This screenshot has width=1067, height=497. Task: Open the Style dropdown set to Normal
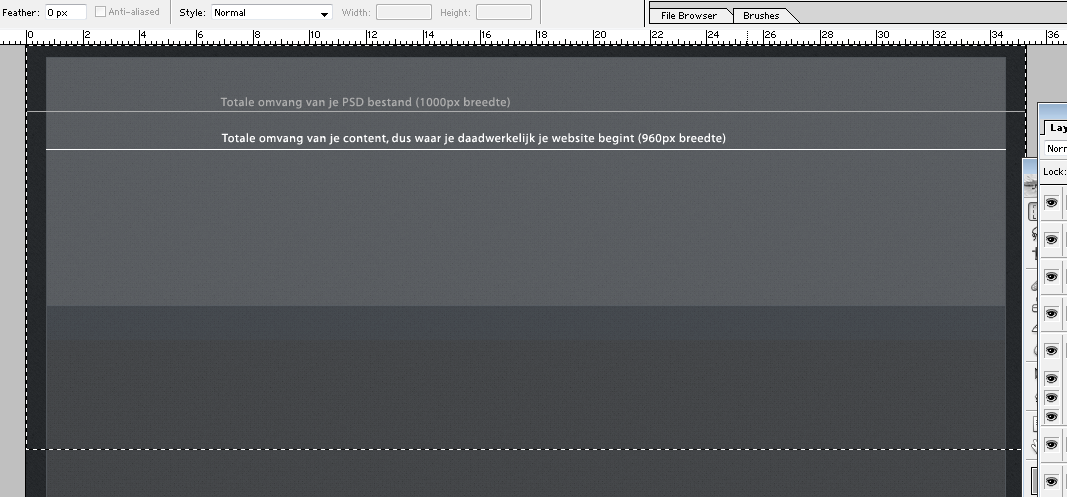(271, 13)
